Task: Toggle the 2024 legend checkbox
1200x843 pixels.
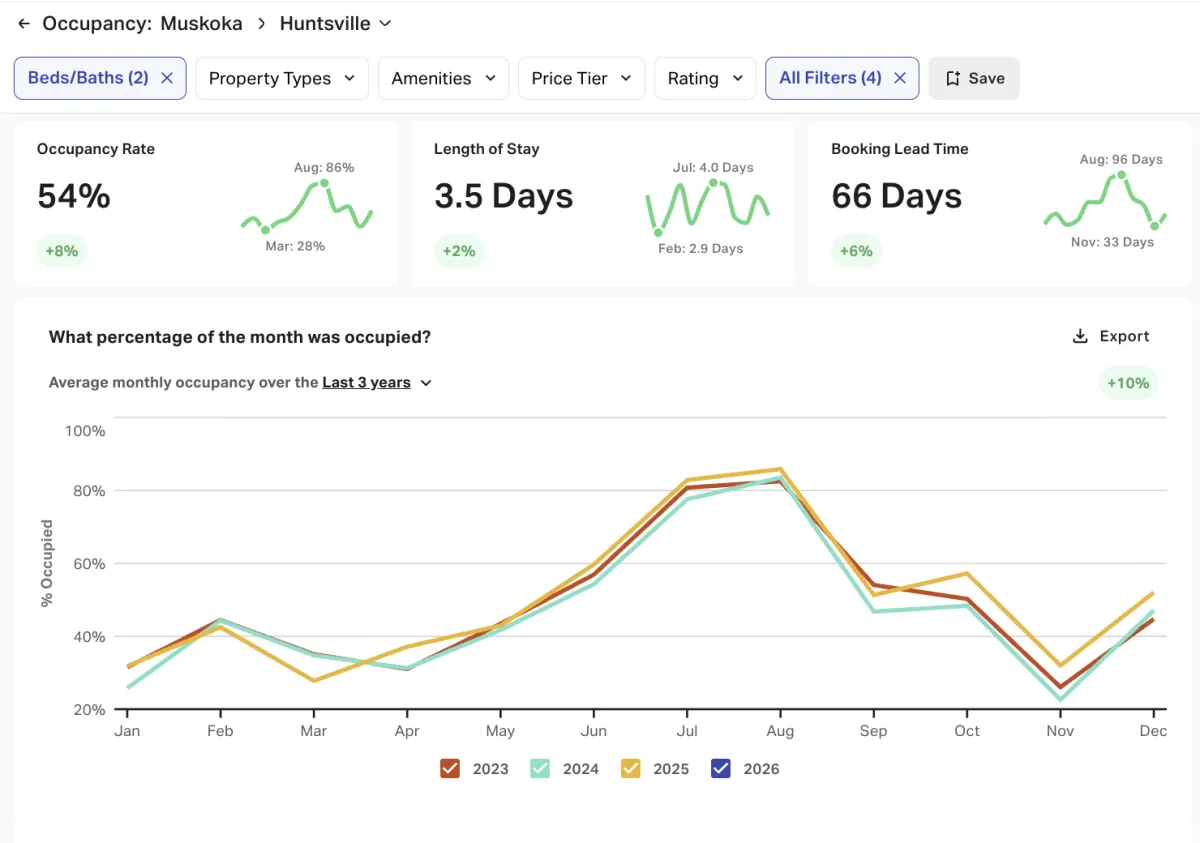Action: (540, 768)
